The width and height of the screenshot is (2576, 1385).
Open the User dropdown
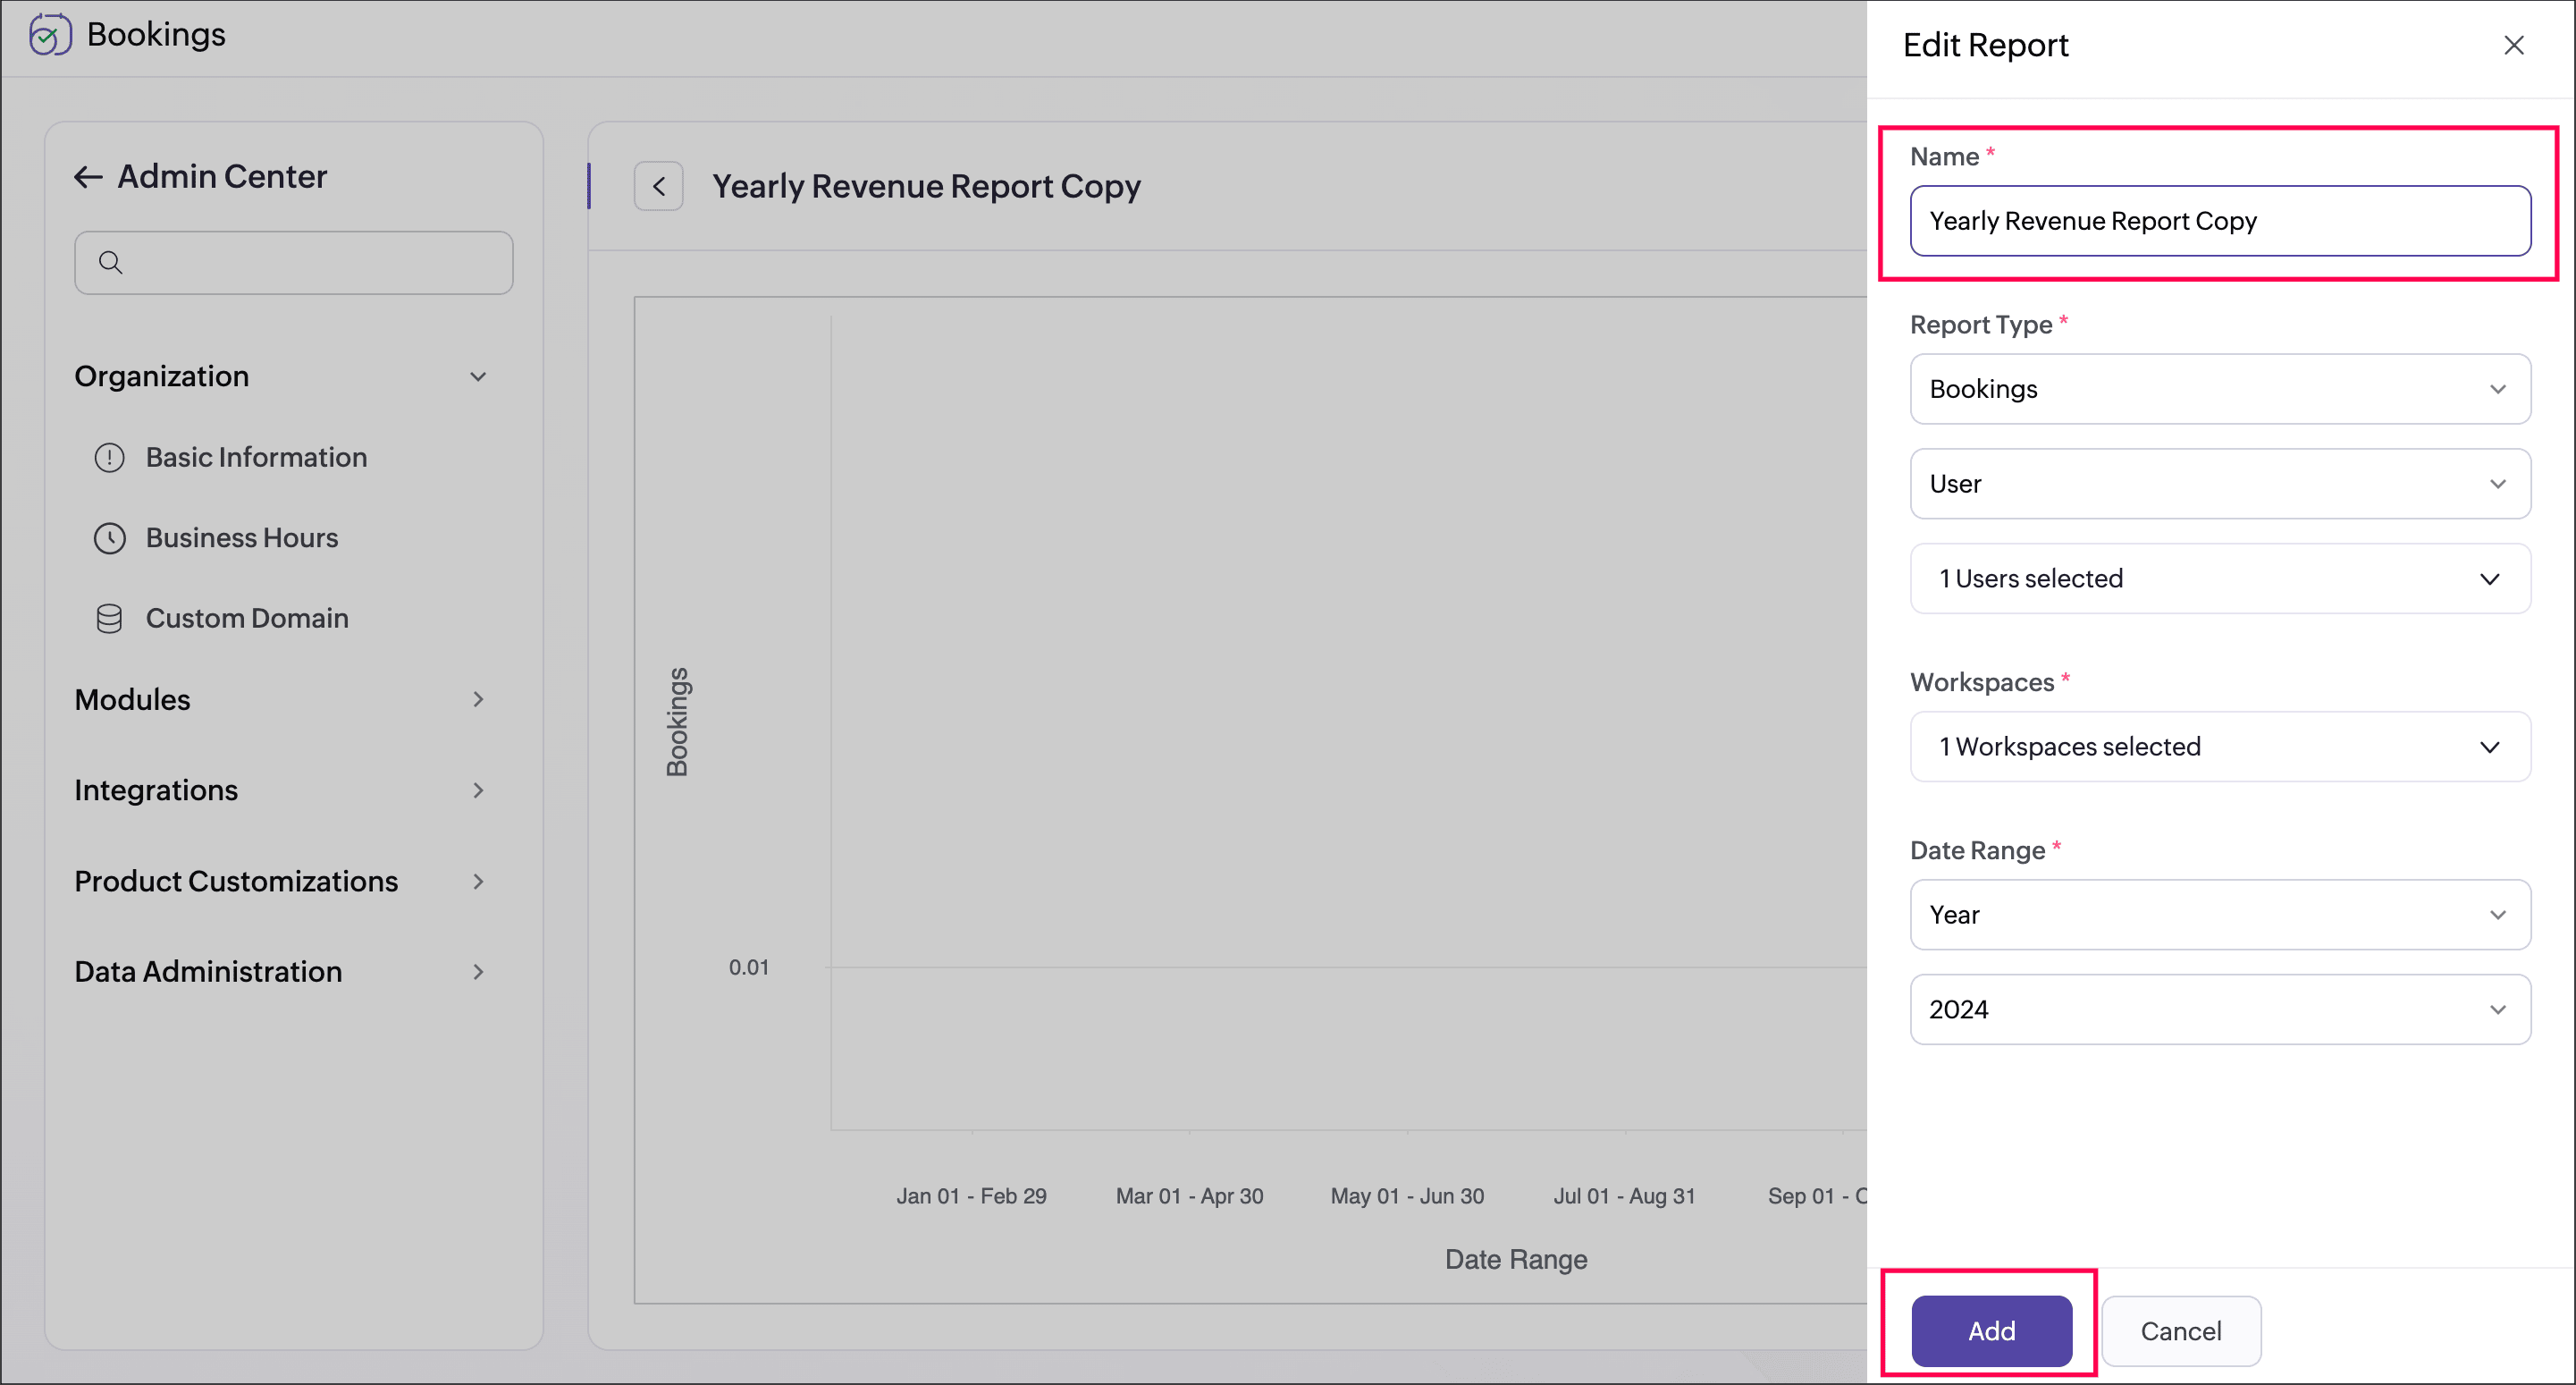tap(2220, 484)
